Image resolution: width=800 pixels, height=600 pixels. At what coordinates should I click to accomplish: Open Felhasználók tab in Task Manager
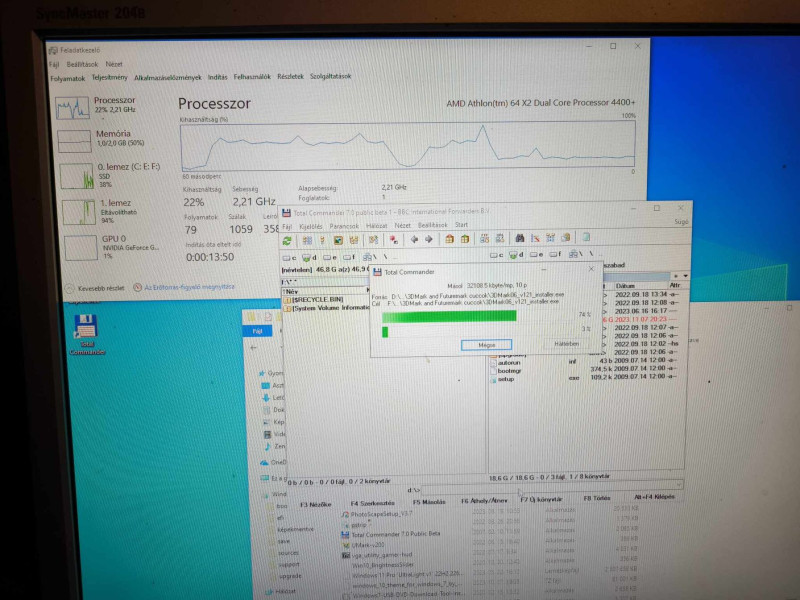pyautogui.click(x=252, y=77)
